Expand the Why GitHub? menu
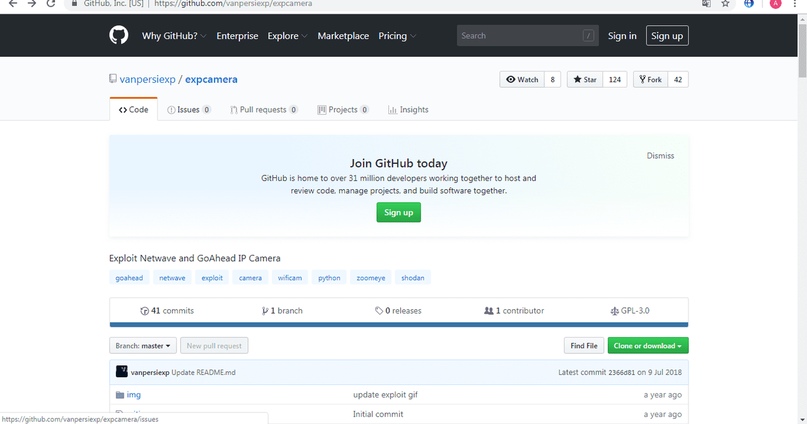The width and height of the screenshot is (807, 424). [174, 36]
